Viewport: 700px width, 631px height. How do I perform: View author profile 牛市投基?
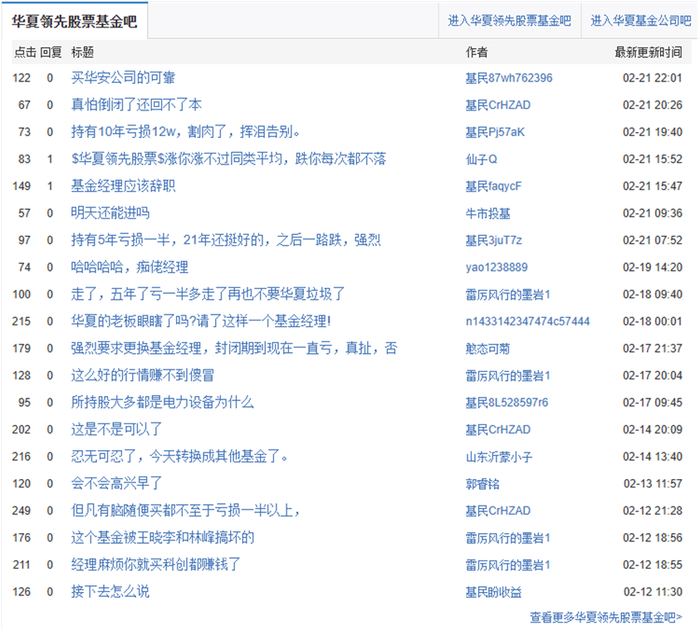coord(488,213)
